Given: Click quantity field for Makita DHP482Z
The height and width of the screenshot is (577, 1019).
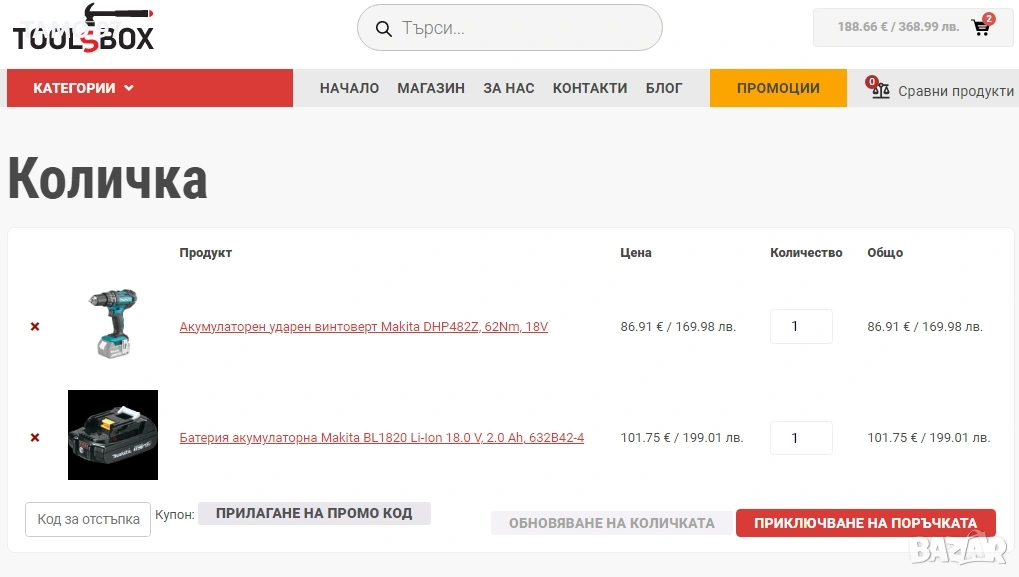Looking at the screenshot, I should [x=801, y=326].
